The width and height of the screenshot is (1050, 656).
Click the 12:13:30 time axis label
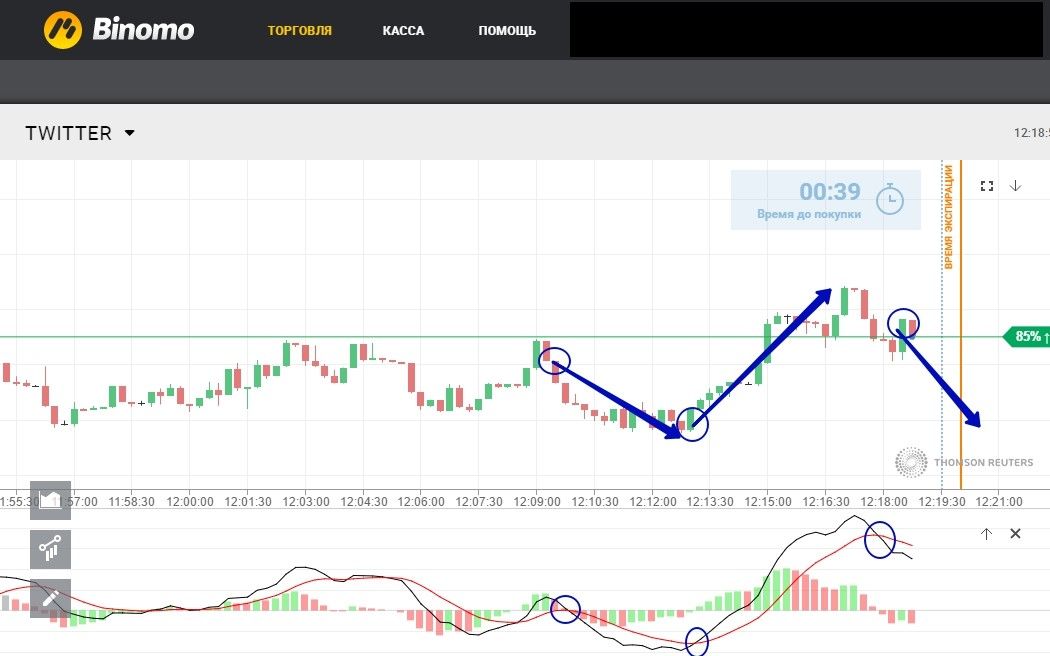(x=710, y=501)
